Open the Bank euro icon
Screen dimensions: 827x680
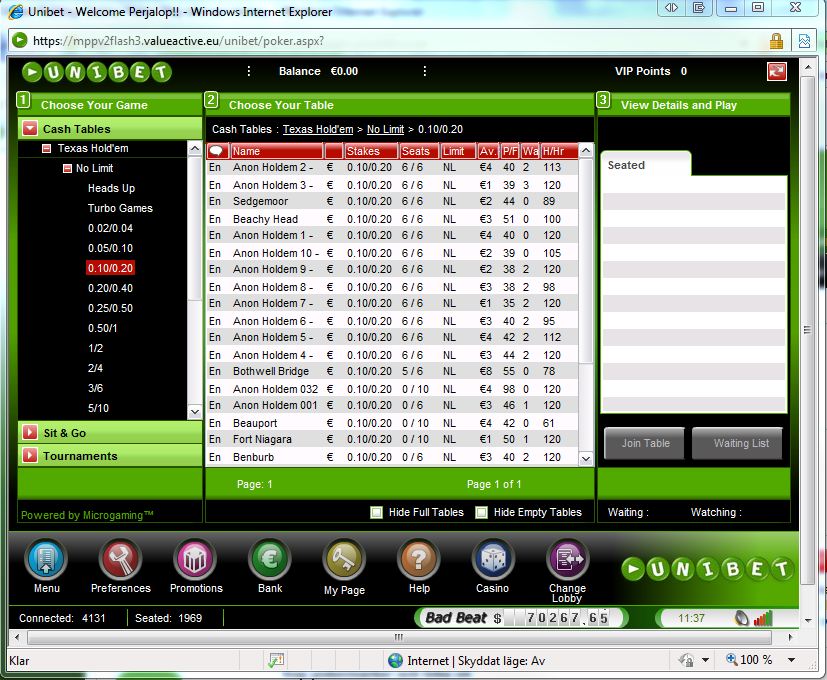tap(270, 559)
